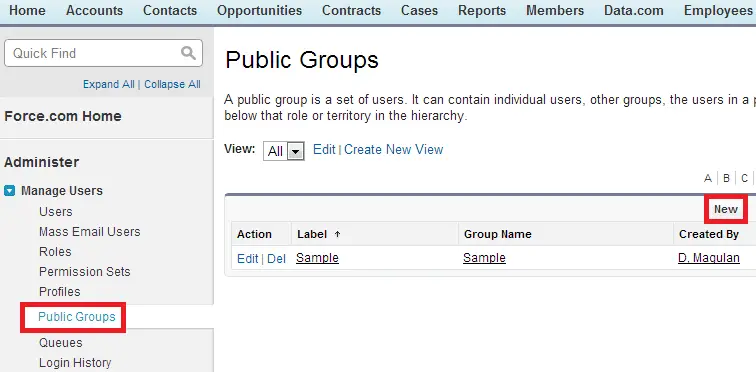Image resolution: width=756 pixels, height=372 pixels.
Task: Click Collapse All link
Action: [172, 84]
